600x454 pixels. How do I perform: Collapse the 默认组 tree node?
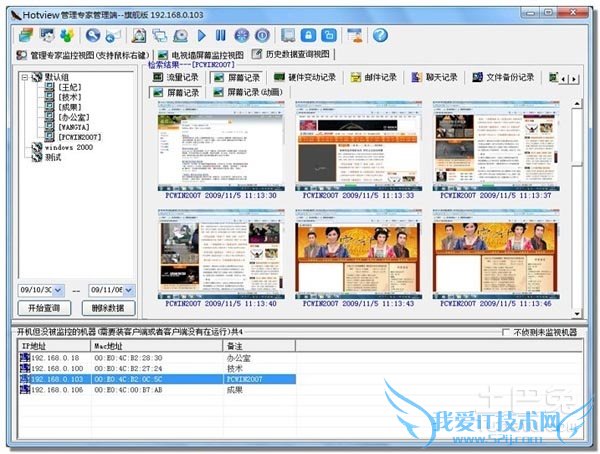pyautogui.click(x=24, y=77)
